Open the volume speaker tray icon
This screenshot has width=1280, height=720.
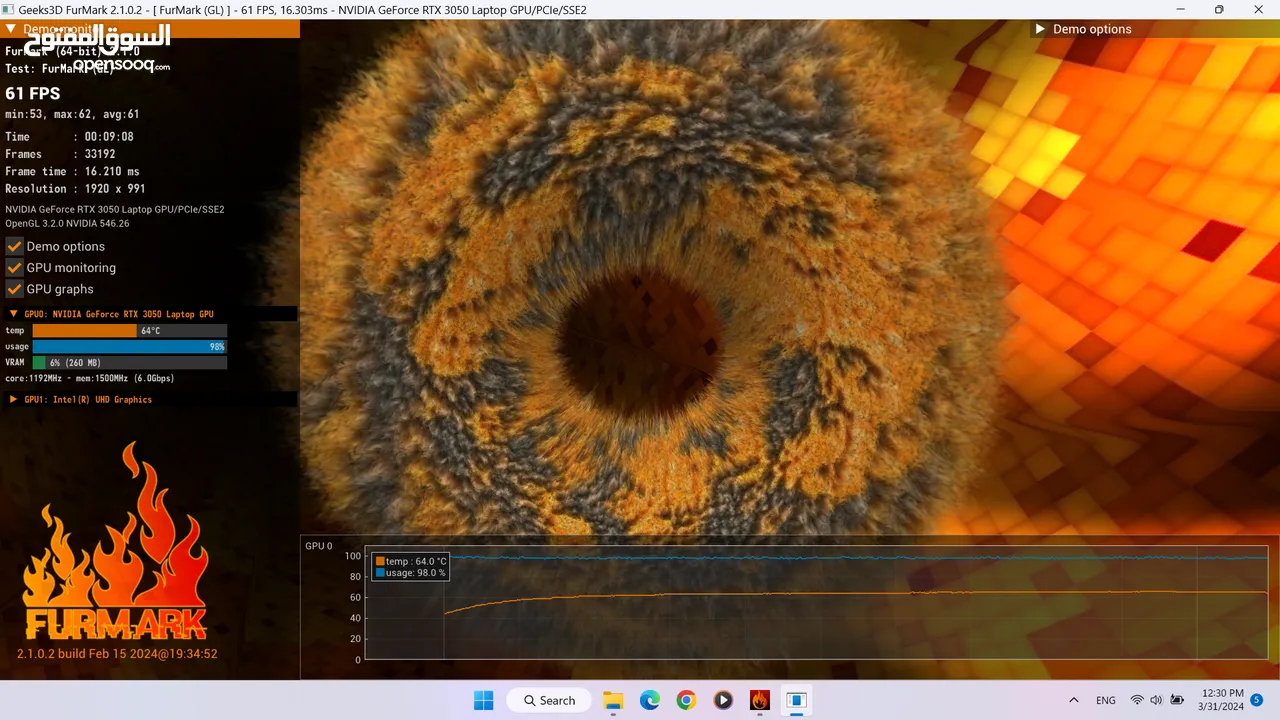tap(1156, 700)
